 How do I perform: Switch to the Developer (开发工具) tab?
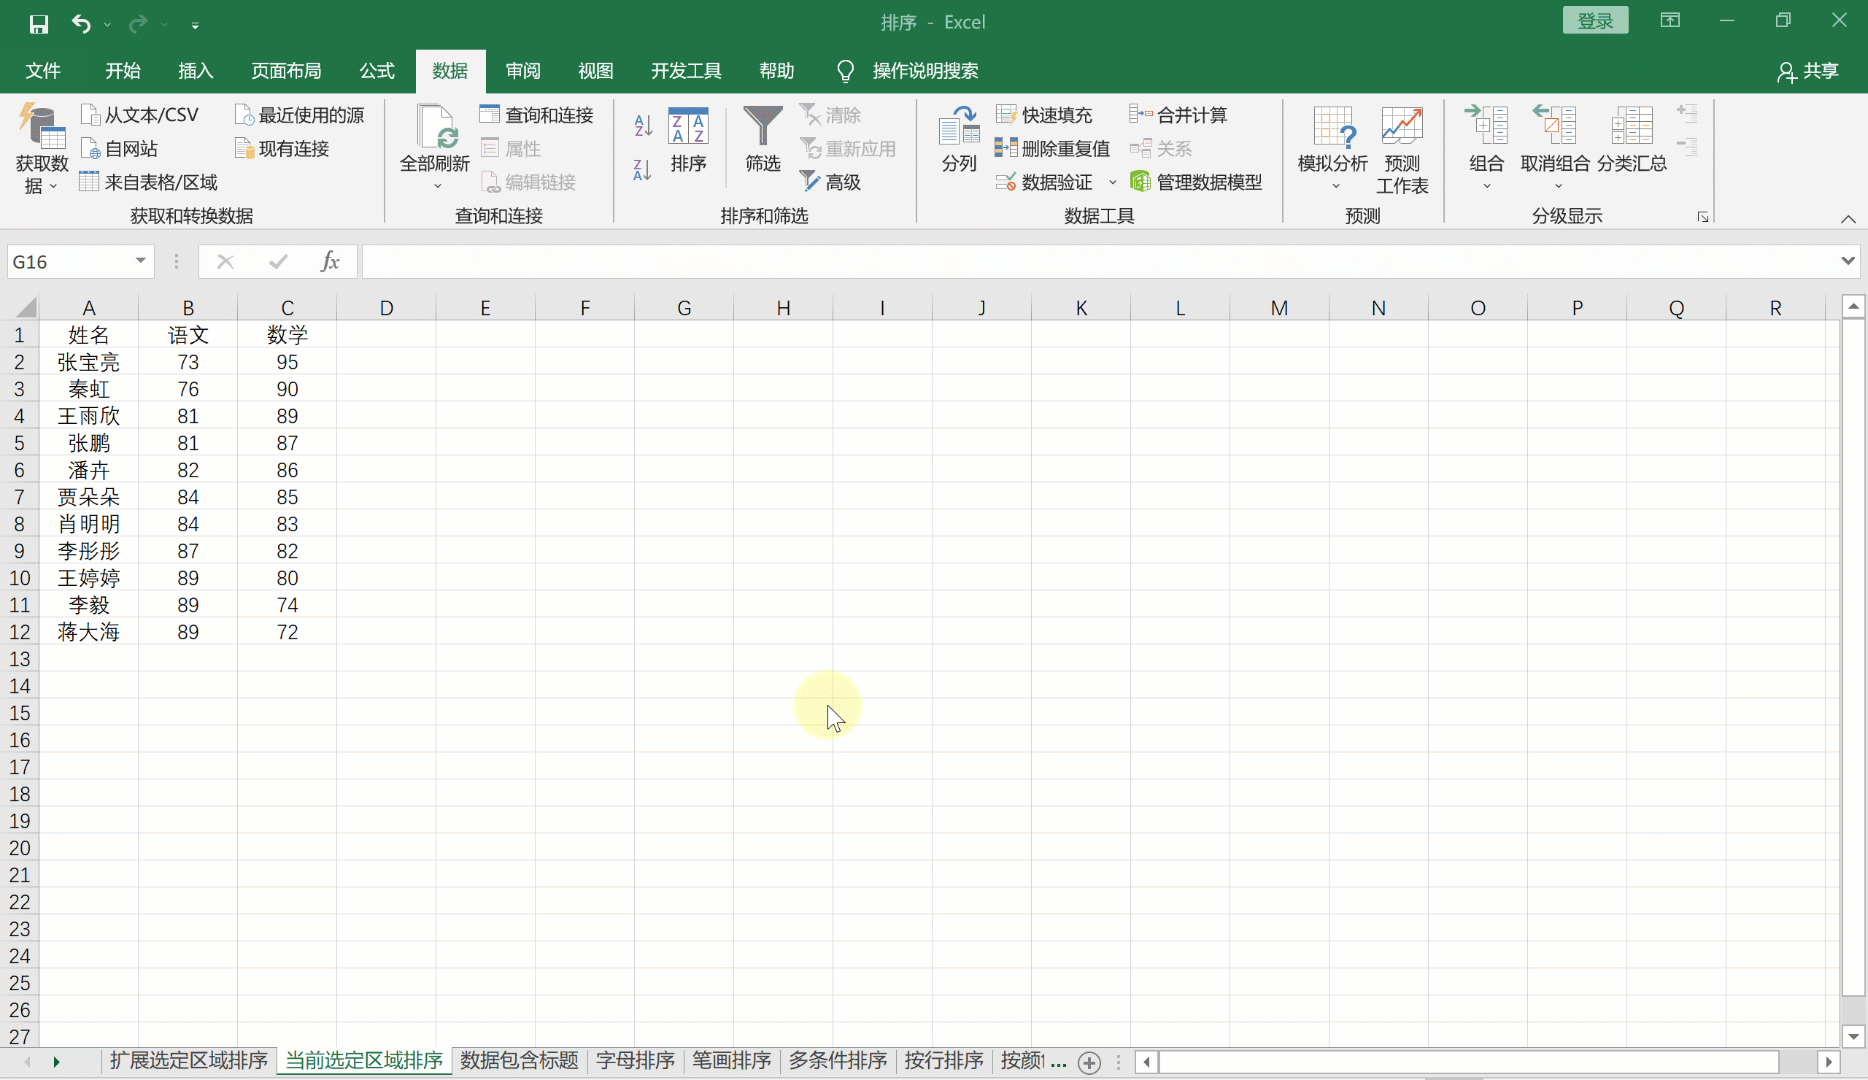[686, 71]
